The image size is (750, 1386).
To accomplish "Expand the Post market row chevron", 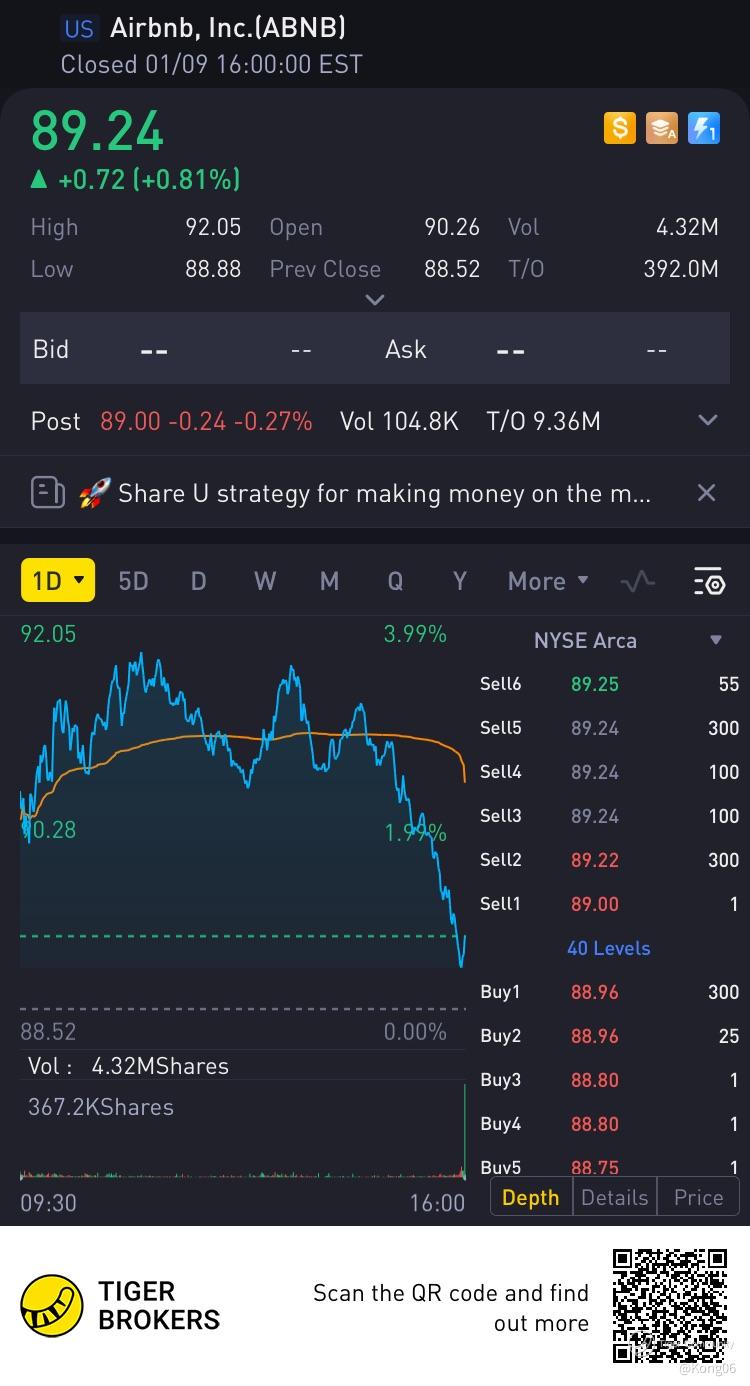I will pos(708,421).
